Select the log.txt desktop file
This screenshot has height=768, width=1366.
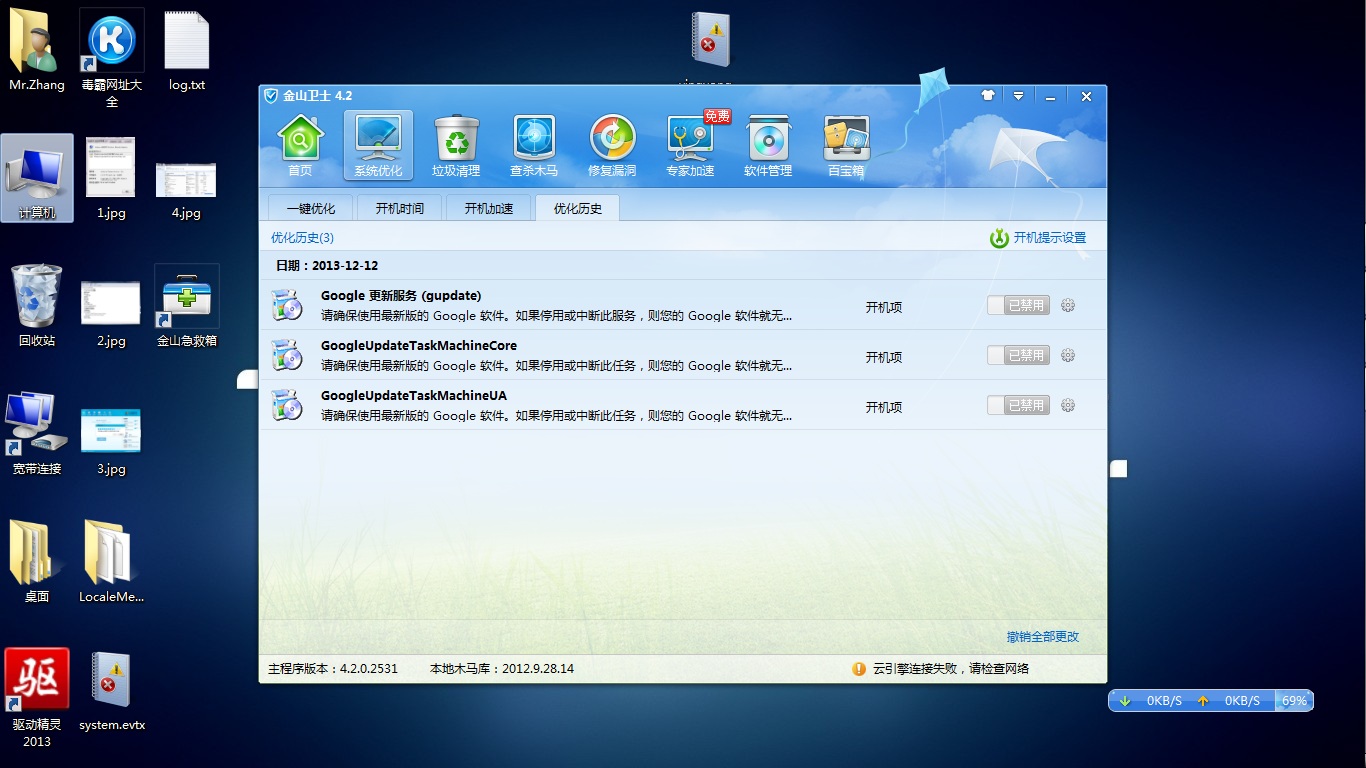[186, 51]
